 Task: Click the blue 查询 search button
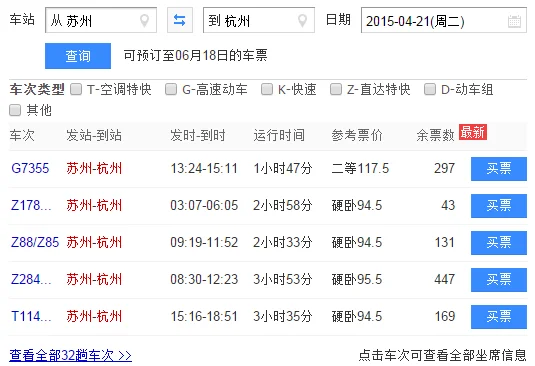tap(78, 56)
